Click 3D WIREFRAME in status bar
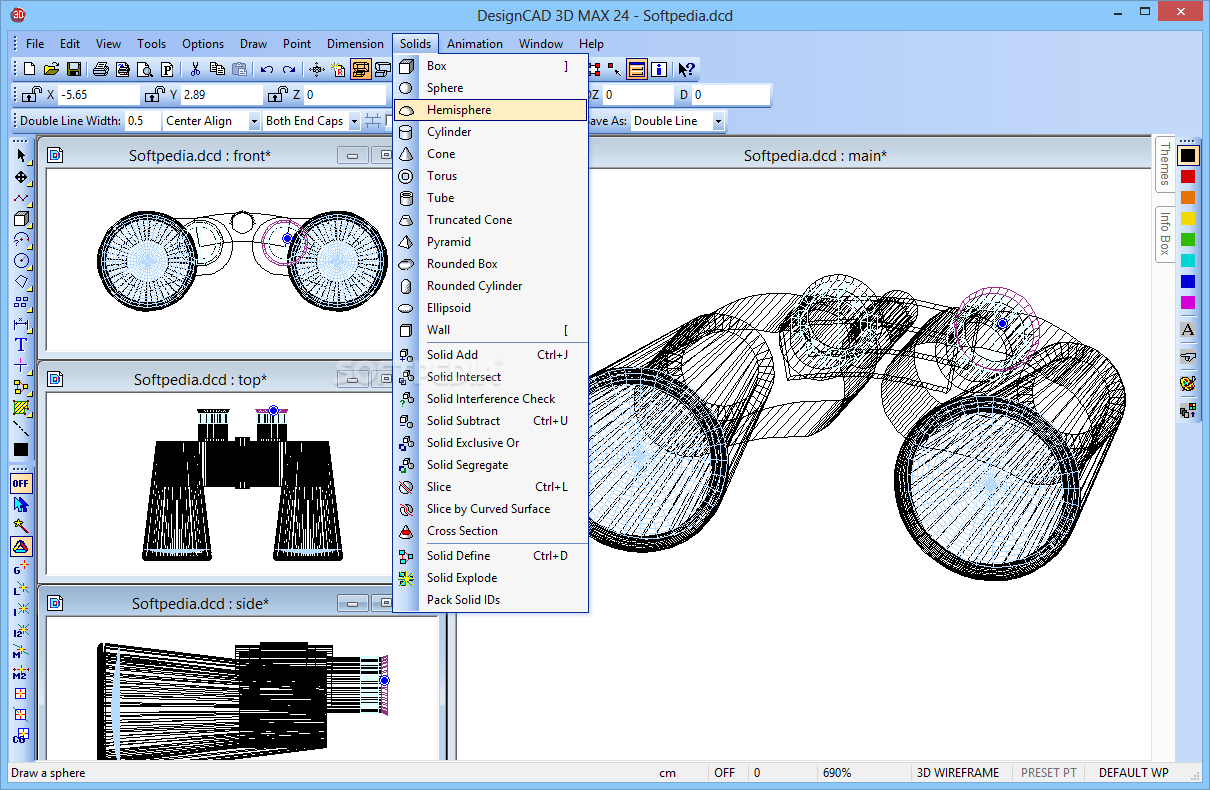 [x=958, y=773]
